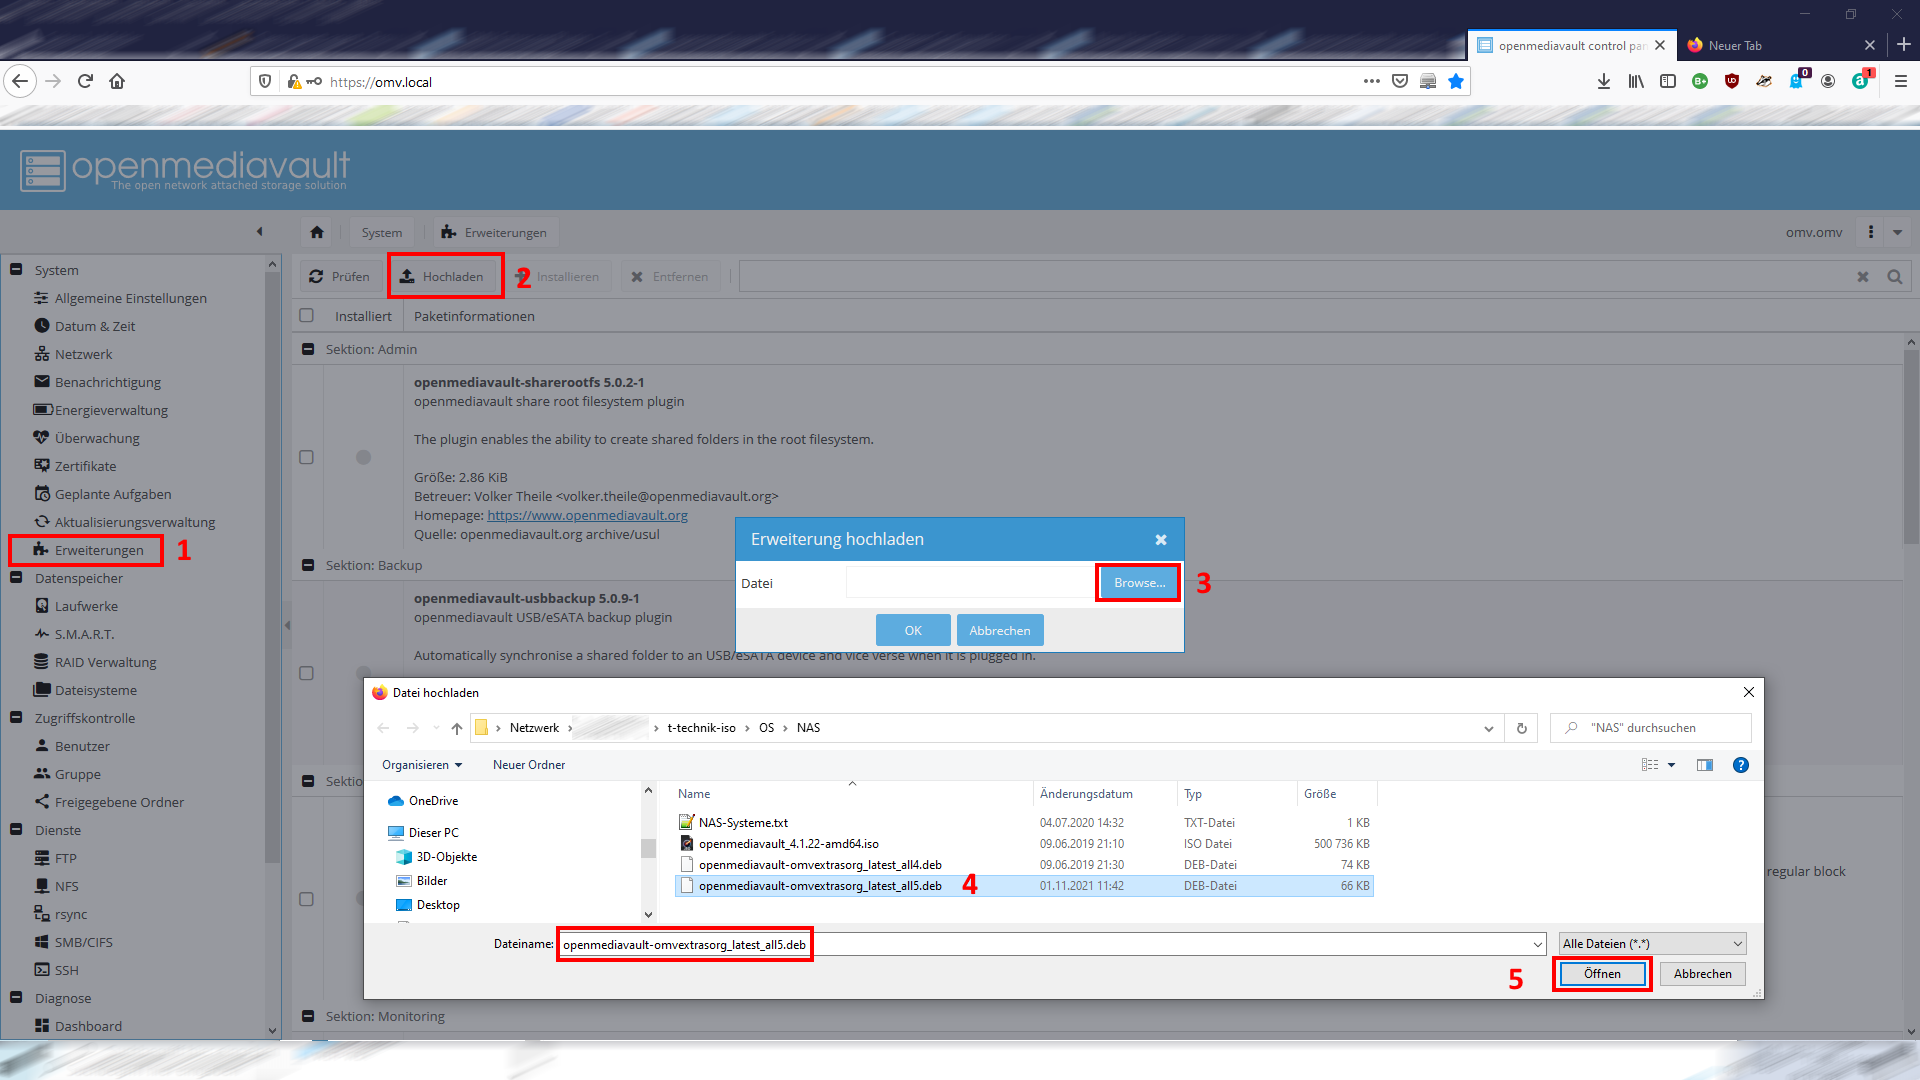Navigate up one folder in file dialog

pos(457,728)
